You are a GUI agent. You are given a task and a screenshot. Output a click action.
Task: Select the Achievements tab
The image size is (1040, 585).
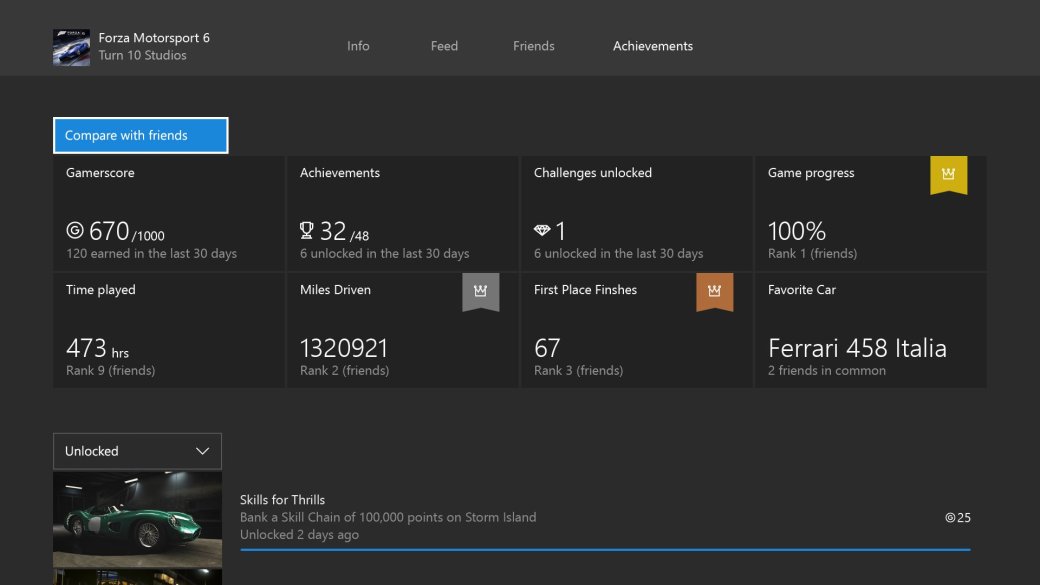653,46
